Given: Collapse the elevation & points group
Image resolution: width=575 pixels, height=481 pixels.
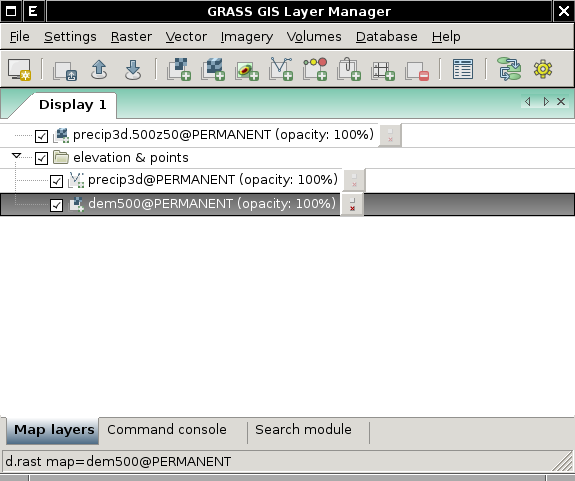Looking at the screenshot, I should [16, 156].
